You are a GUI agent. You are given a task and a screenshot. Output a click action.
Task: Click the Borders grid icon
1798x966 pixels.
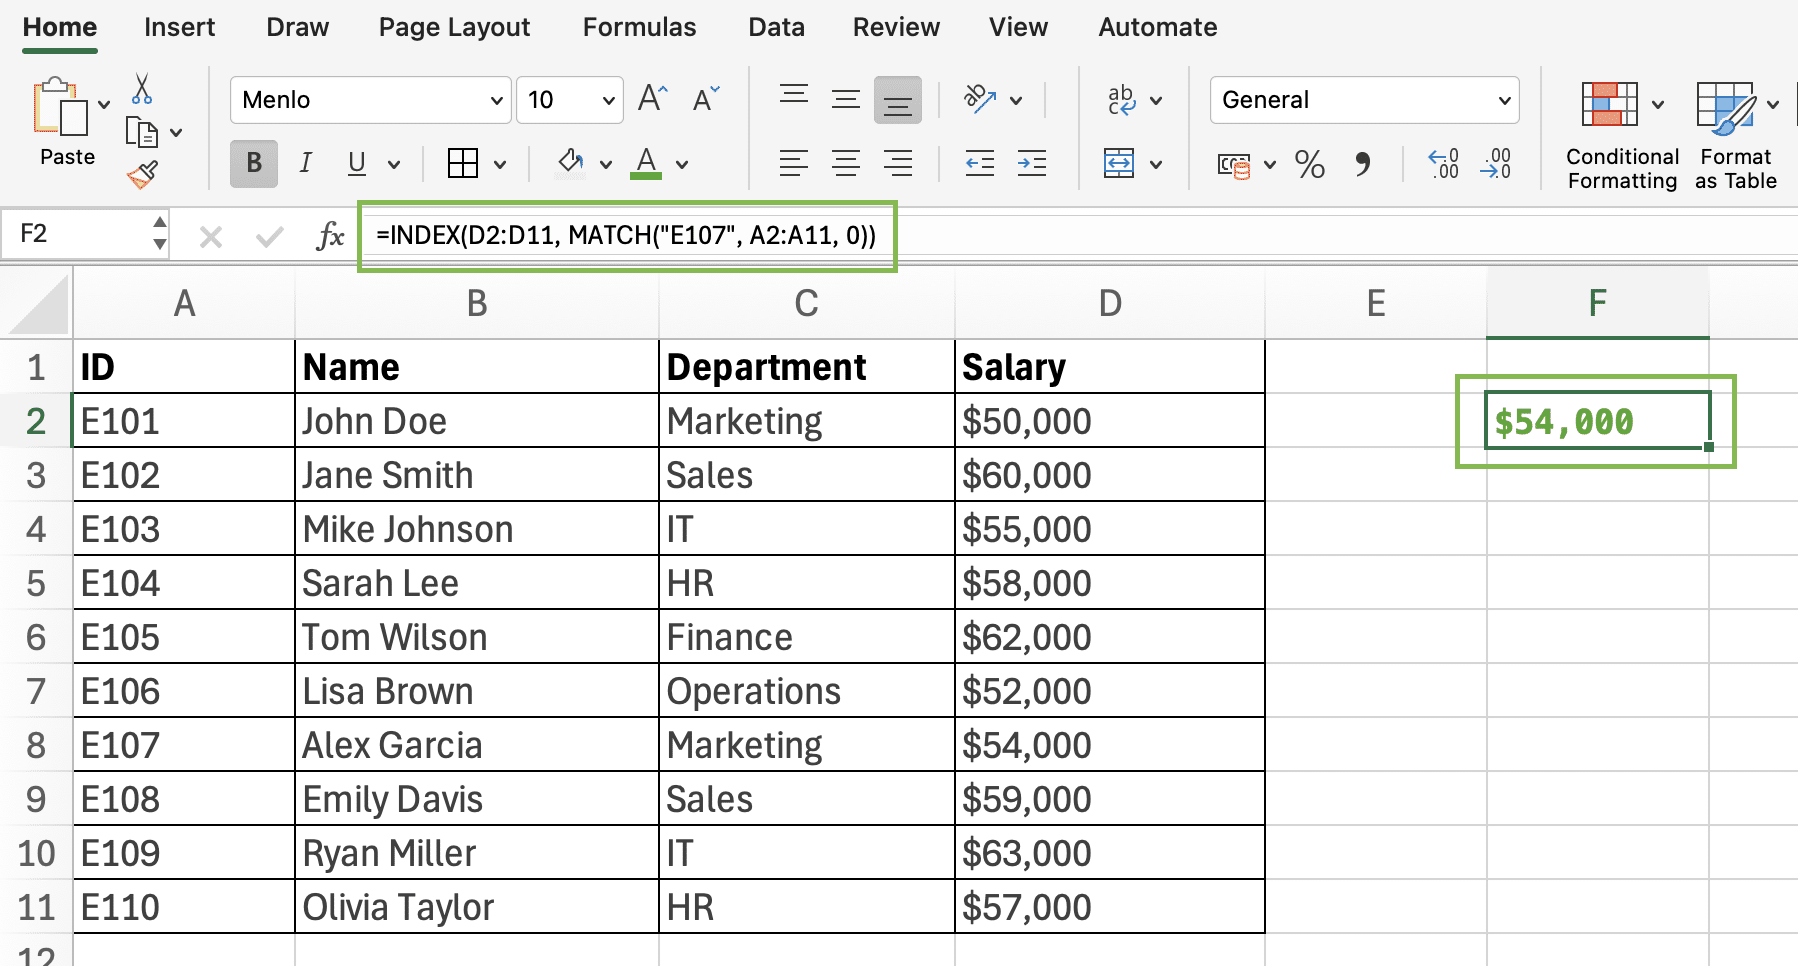pyautogui.click(x=463, y=163)
